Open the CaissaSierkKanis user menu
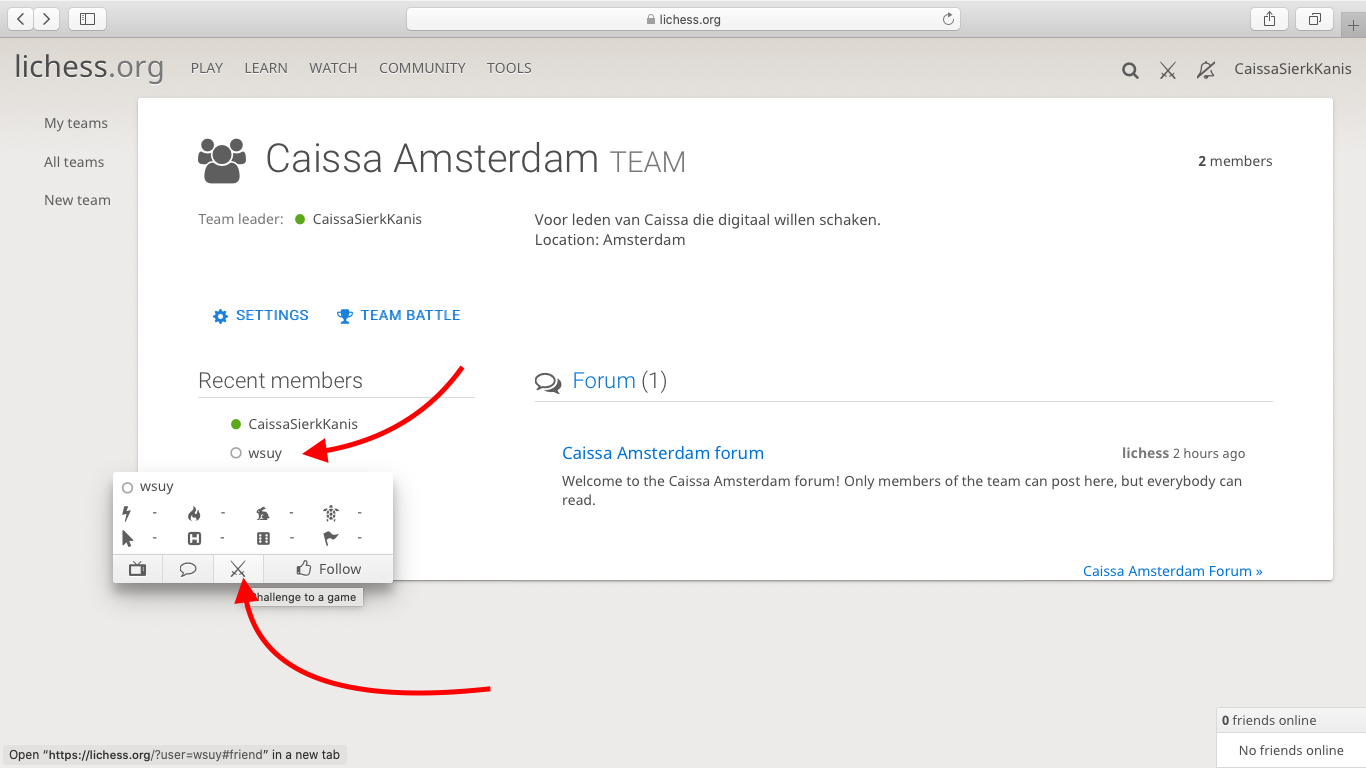This screenshot has width=1366, height=768. click(x=1293, y=69)
